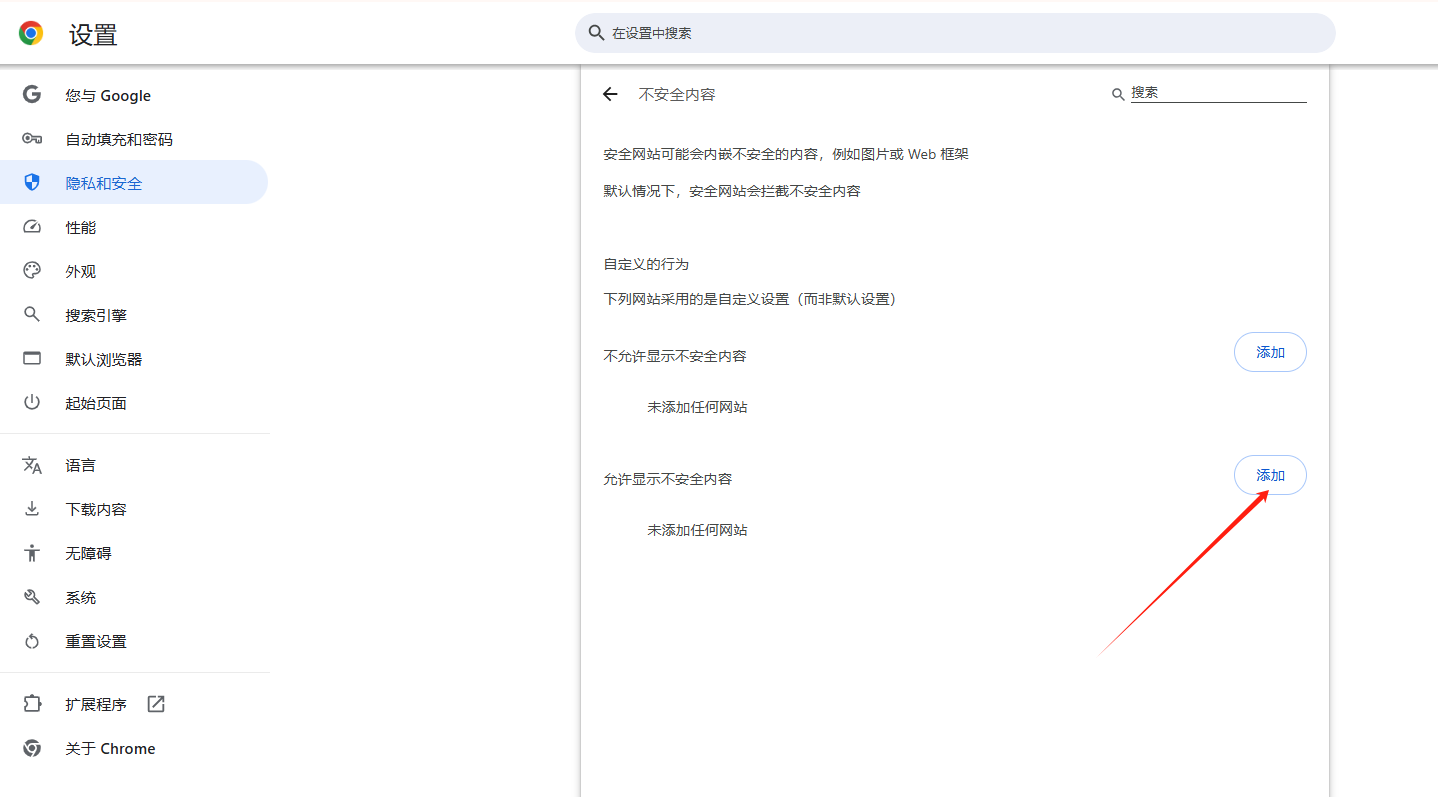Open the 无障碍 section
This screenshot has height=797, width=1438.
134,553
